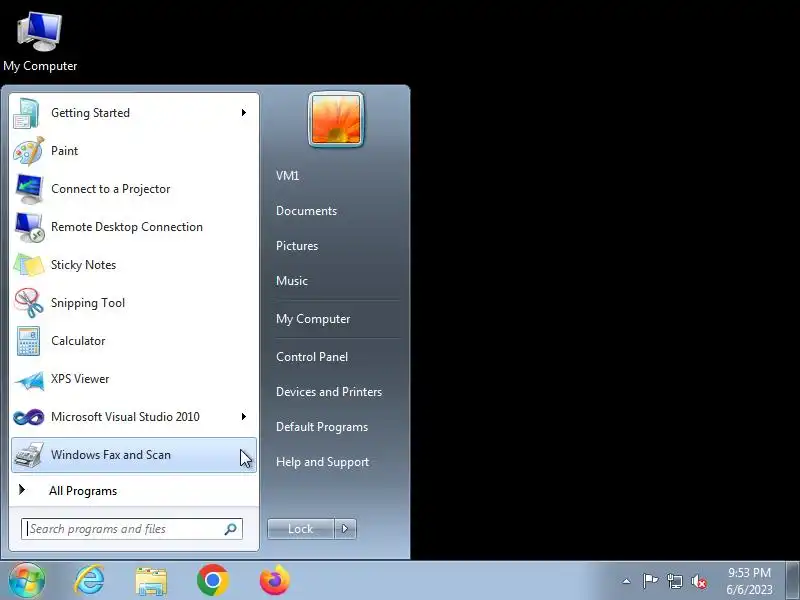Click the XPS Viewer paper-plane icon

click(29, 381)
